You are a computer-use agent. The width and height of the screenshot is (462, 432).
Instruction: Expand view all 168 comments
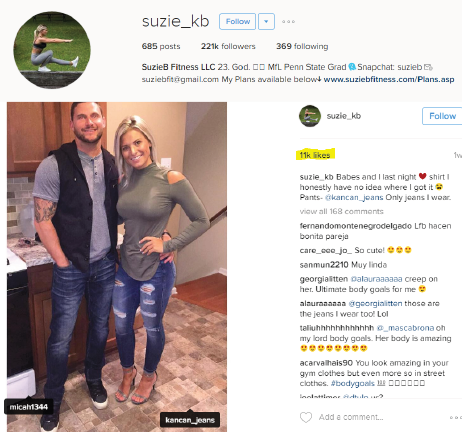click(341, 211)
